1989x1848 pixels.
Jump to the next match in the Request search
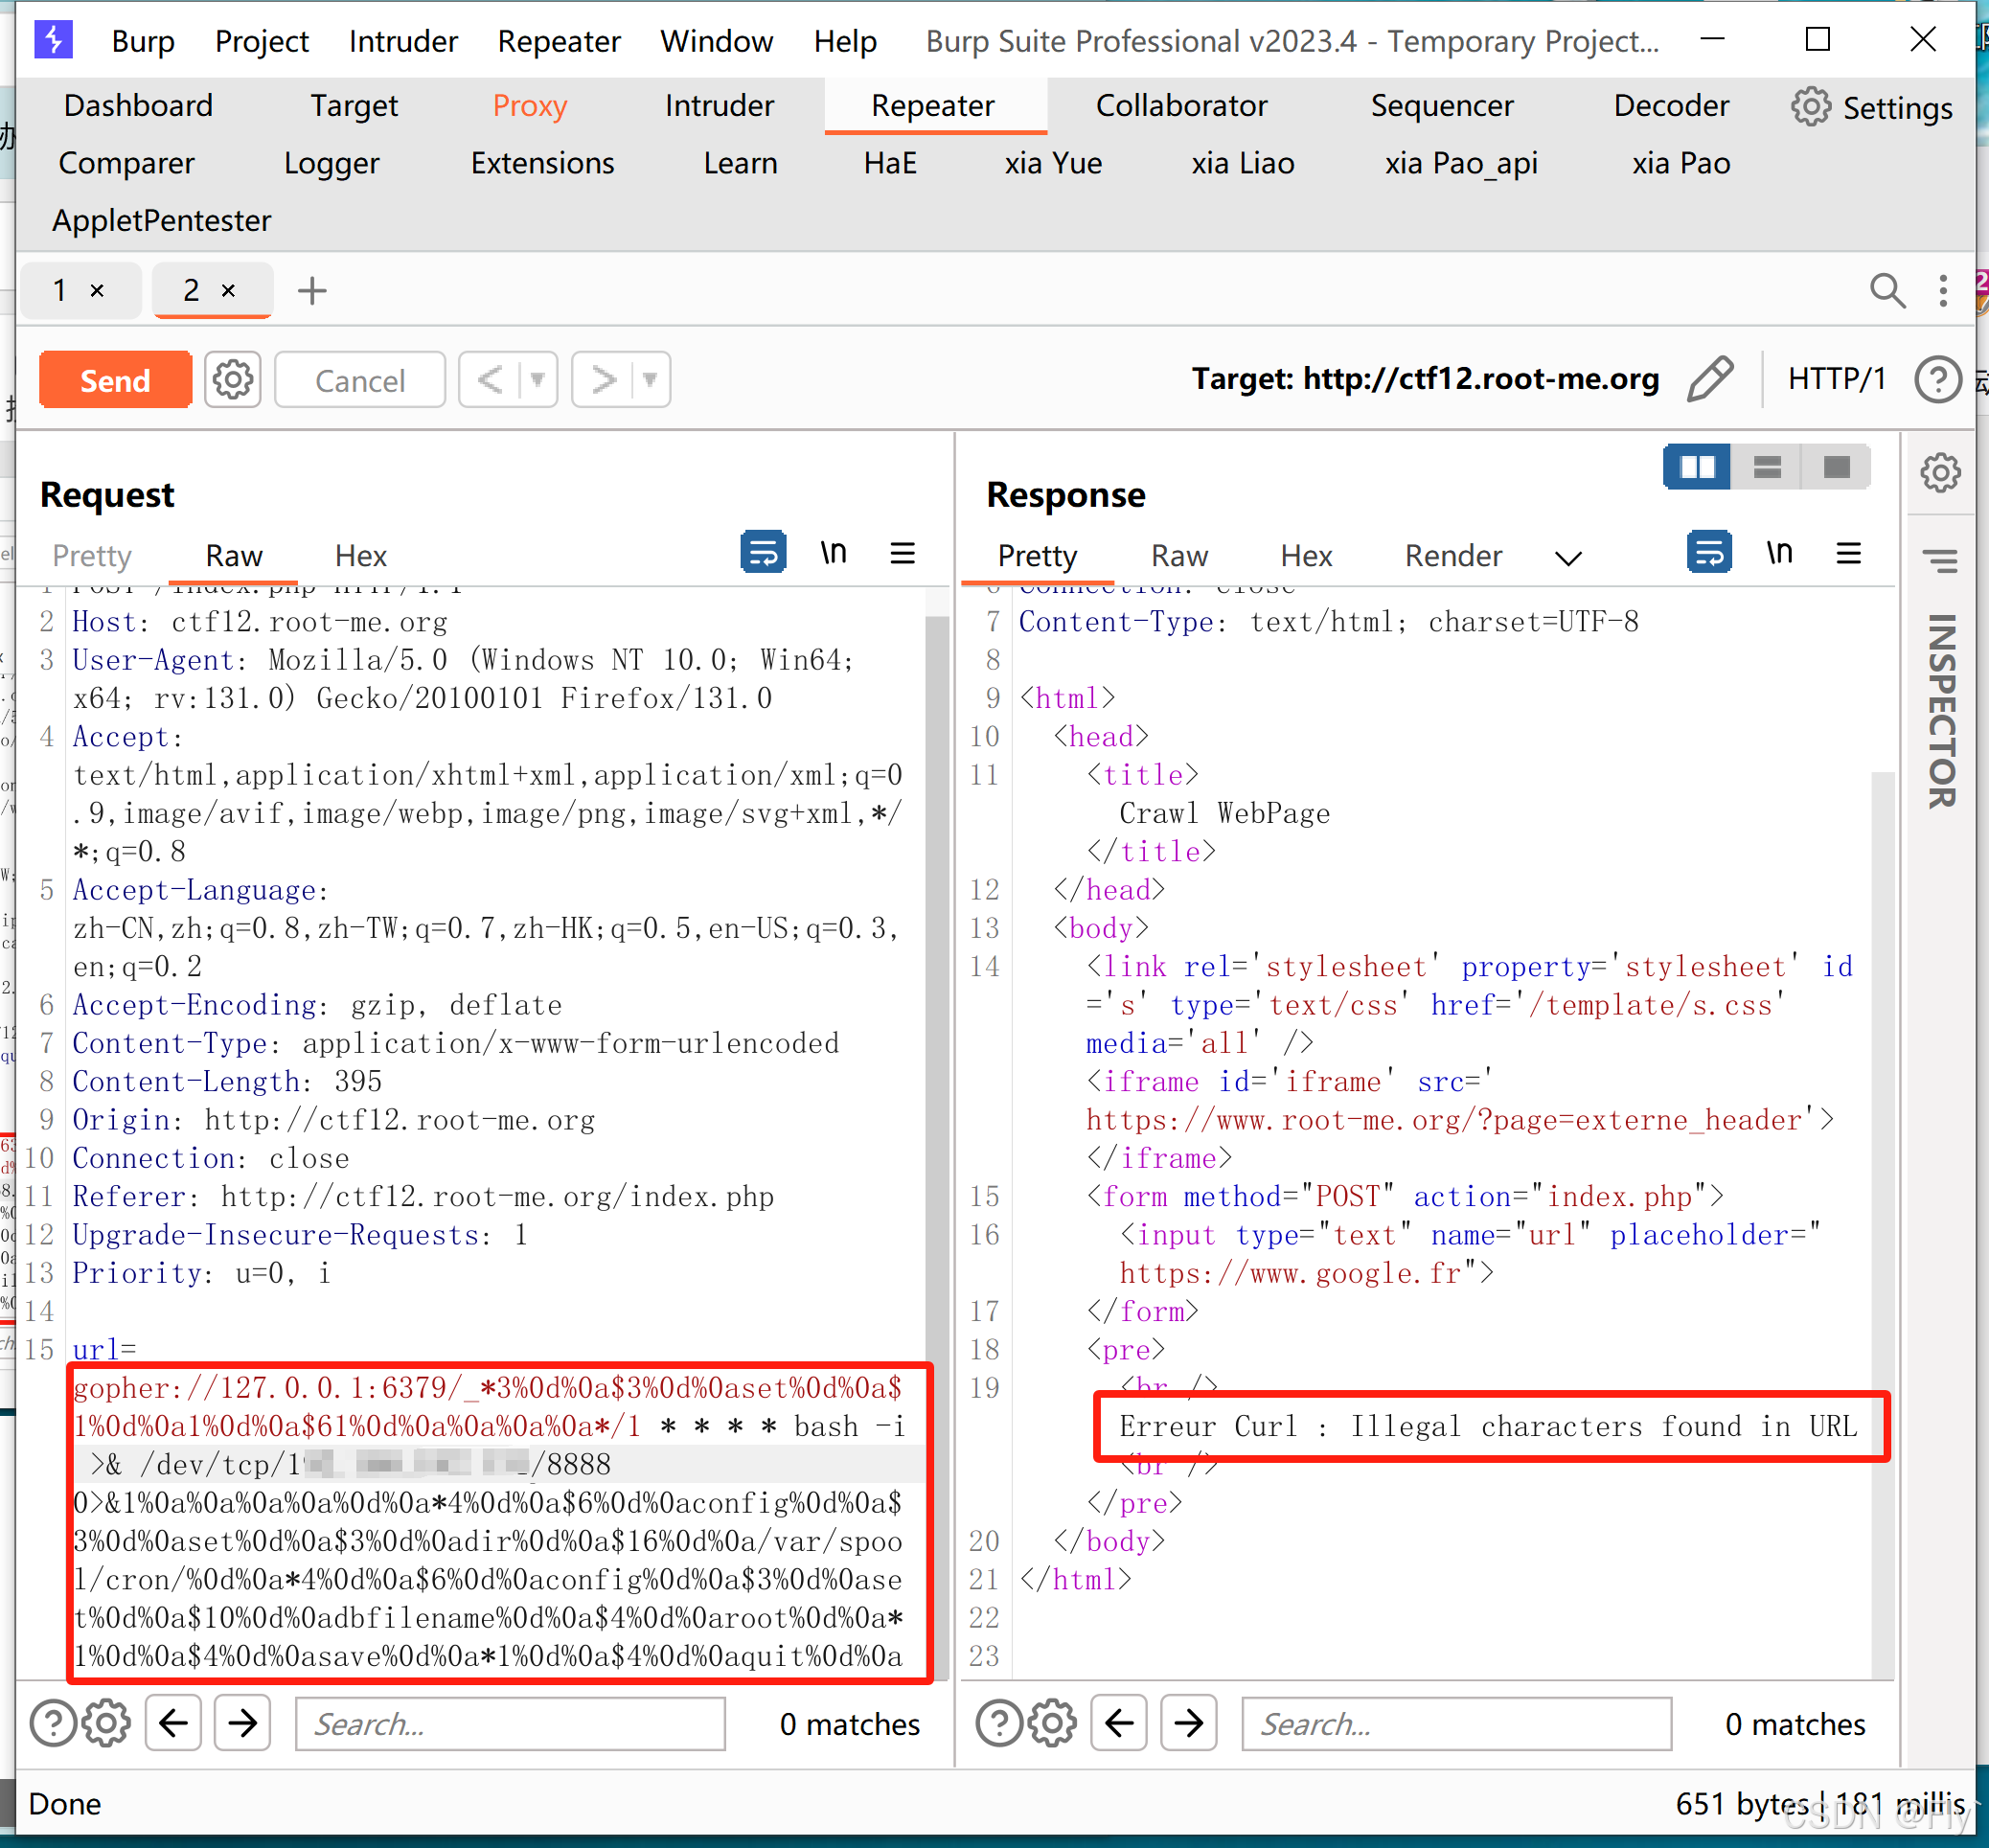242,1723
